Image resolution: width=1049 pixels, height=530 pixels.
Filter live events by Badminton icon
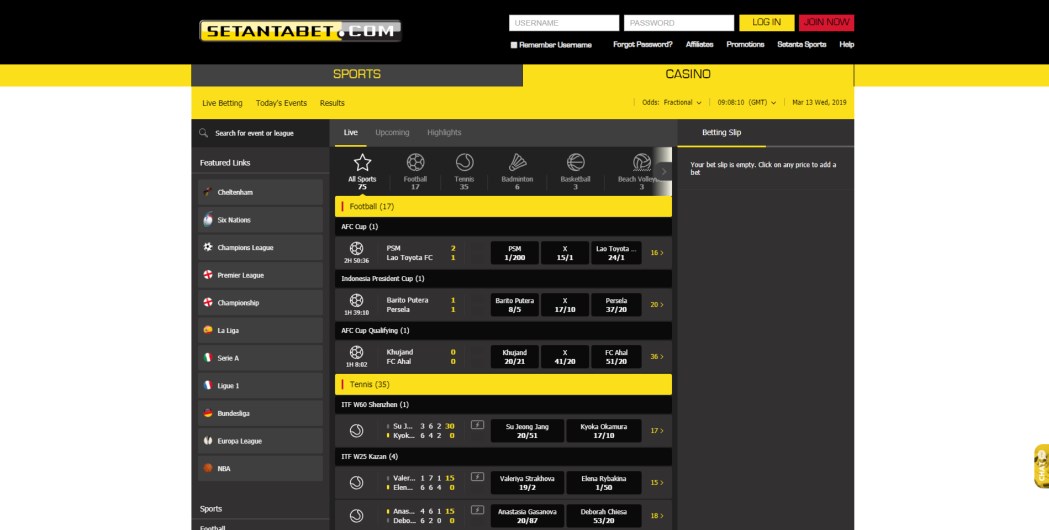(x=517, y=163)
